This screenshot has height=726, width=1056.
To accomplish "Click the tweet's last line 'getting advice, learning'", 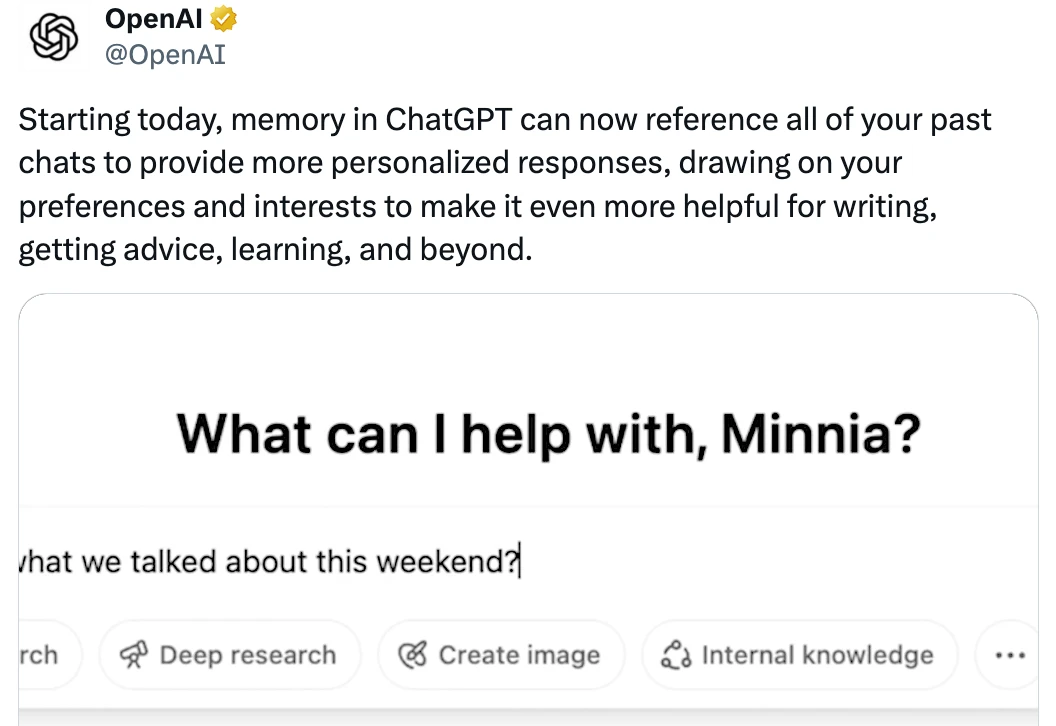I will (275, 250).
